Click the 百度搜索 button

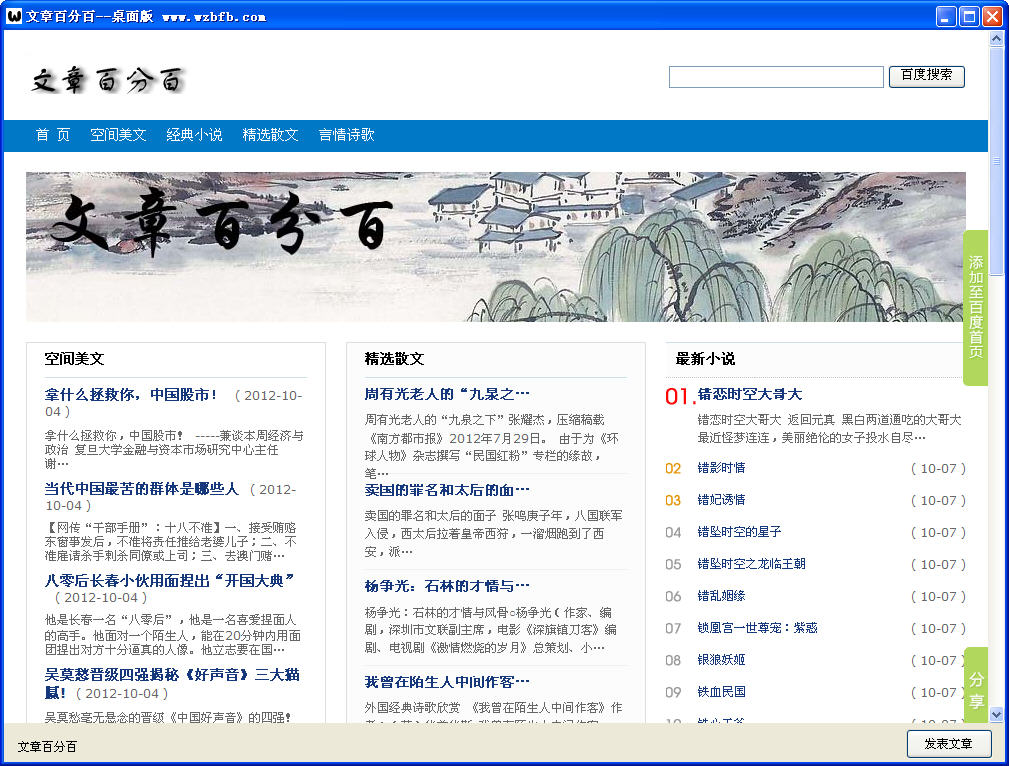(927, 76)
